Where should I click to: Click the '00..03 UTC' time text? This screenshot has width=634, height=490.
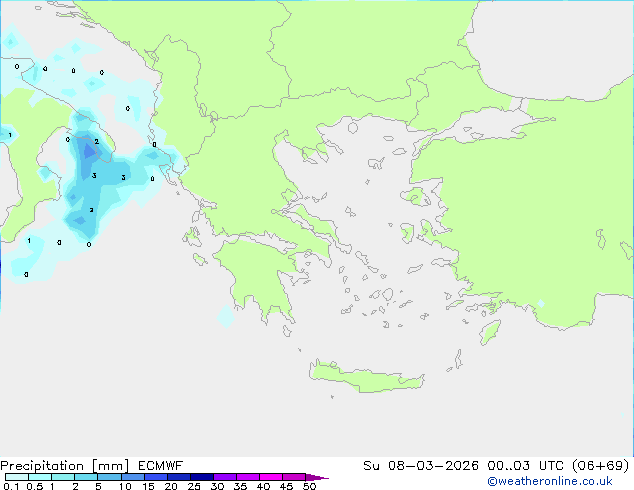pos(525,466)
